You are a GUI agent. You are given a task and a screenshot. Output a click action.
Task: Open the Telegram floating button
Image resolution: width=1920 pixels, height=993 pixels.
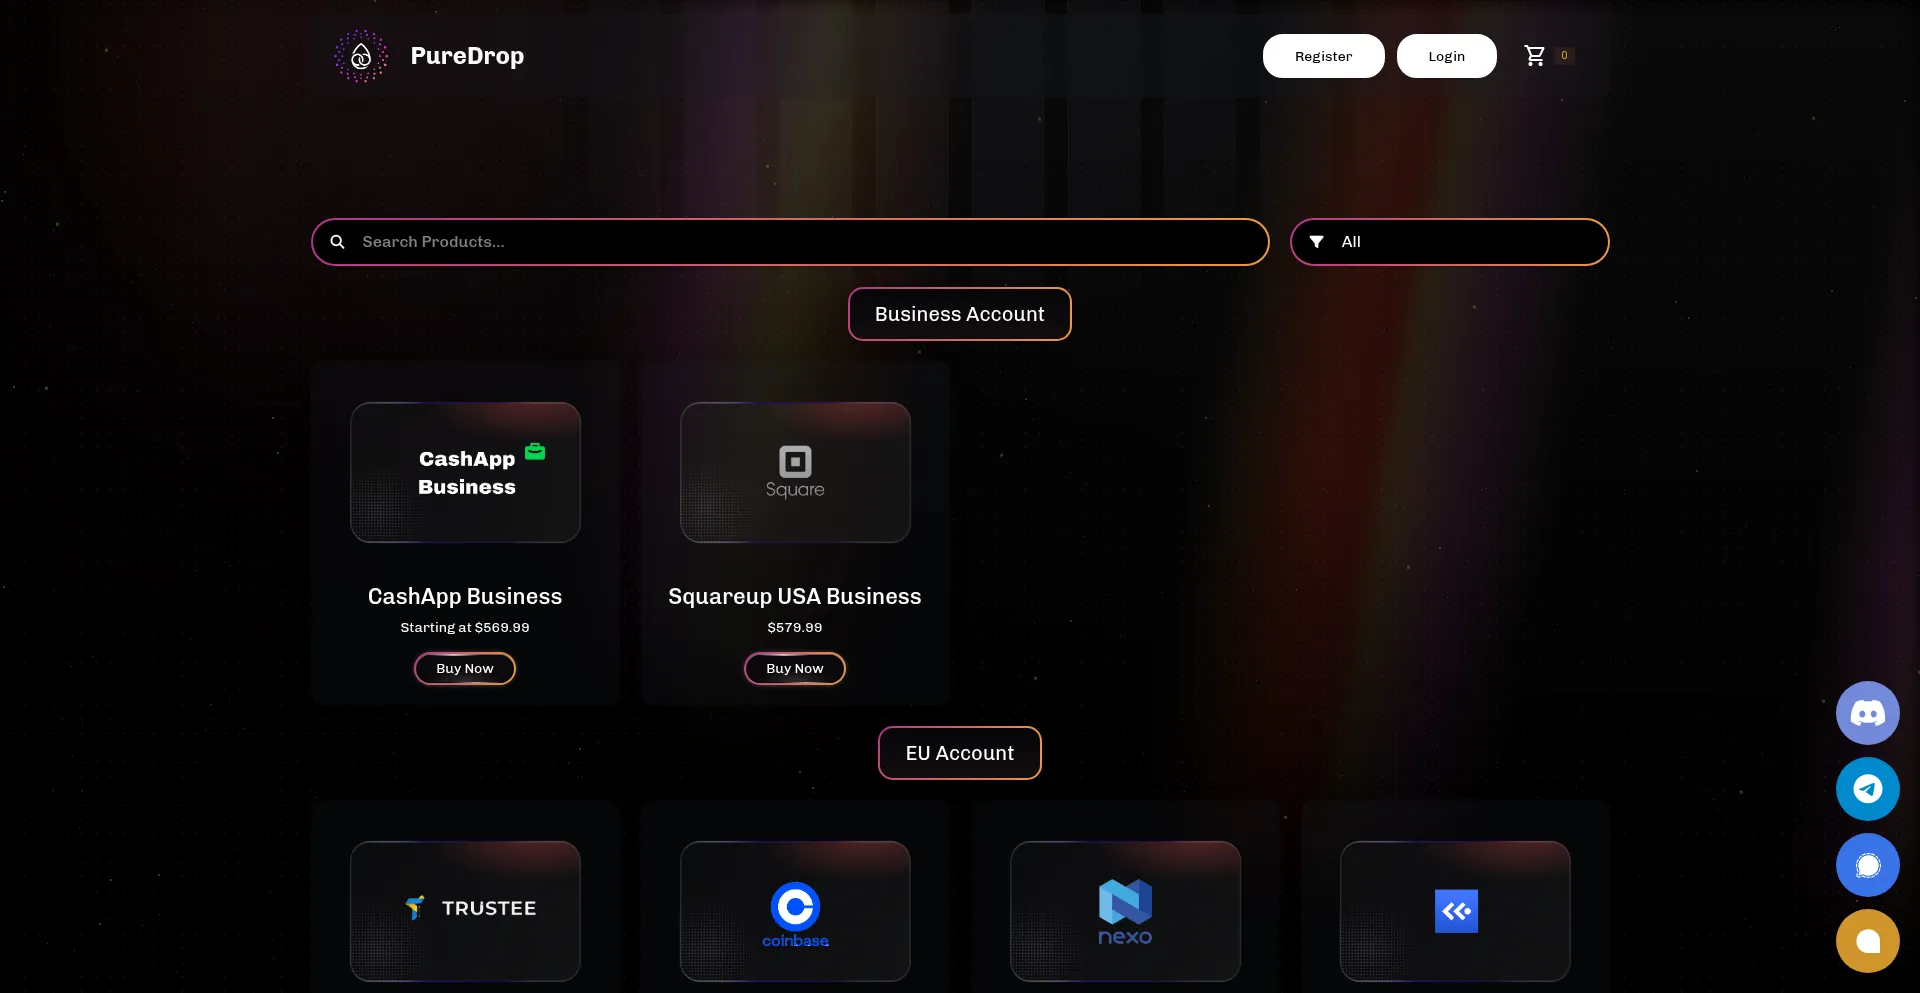coord(1867,789)
